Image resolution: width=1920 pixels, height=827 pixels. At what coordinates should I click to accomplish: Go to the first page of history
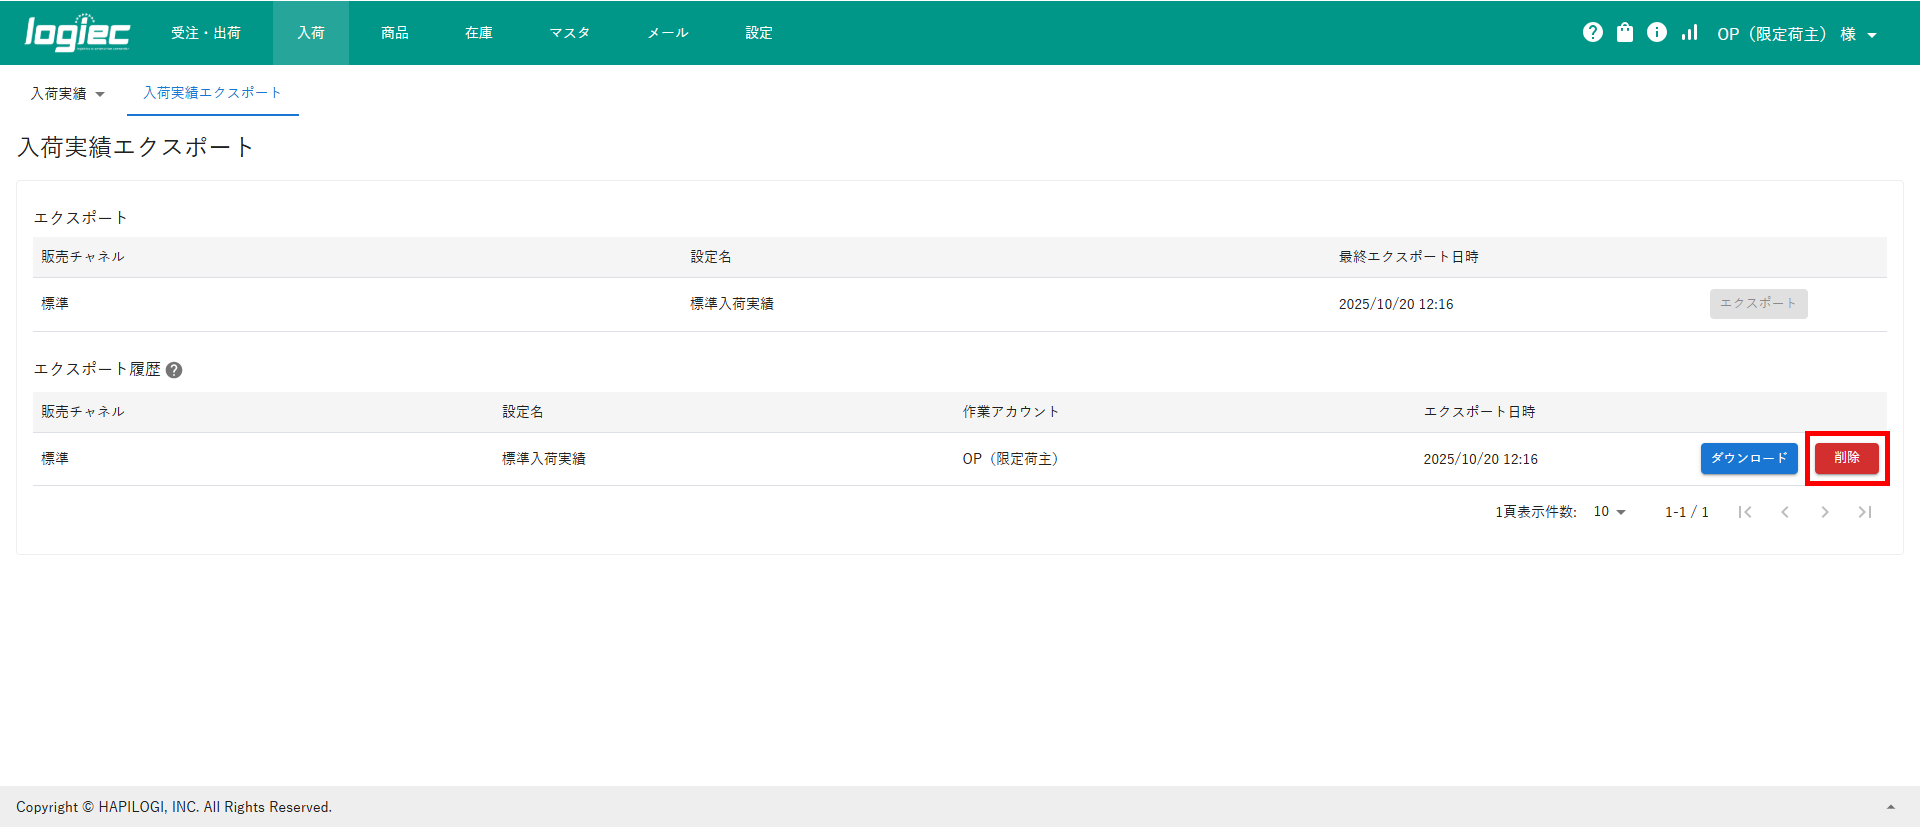pyautogui.click(x=1745, y=512)
